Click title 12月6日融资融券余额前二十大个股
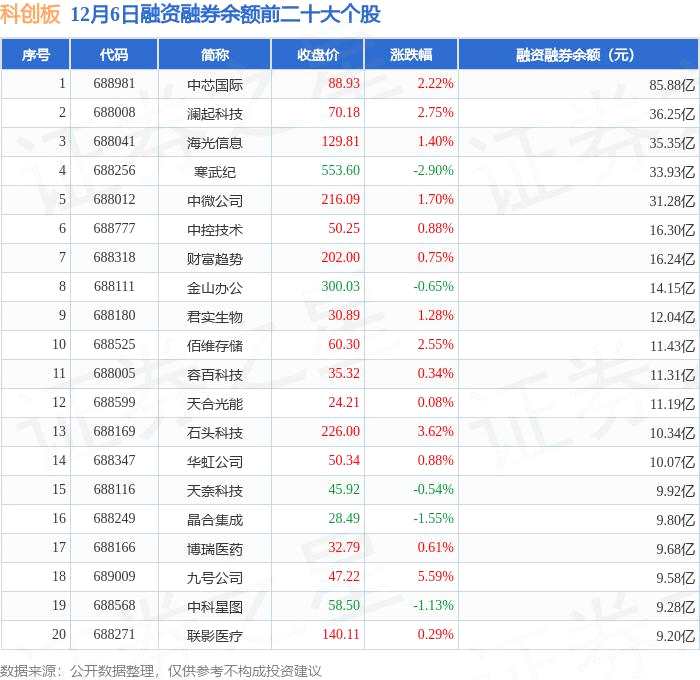700x680 pixels. pos(225,14)
